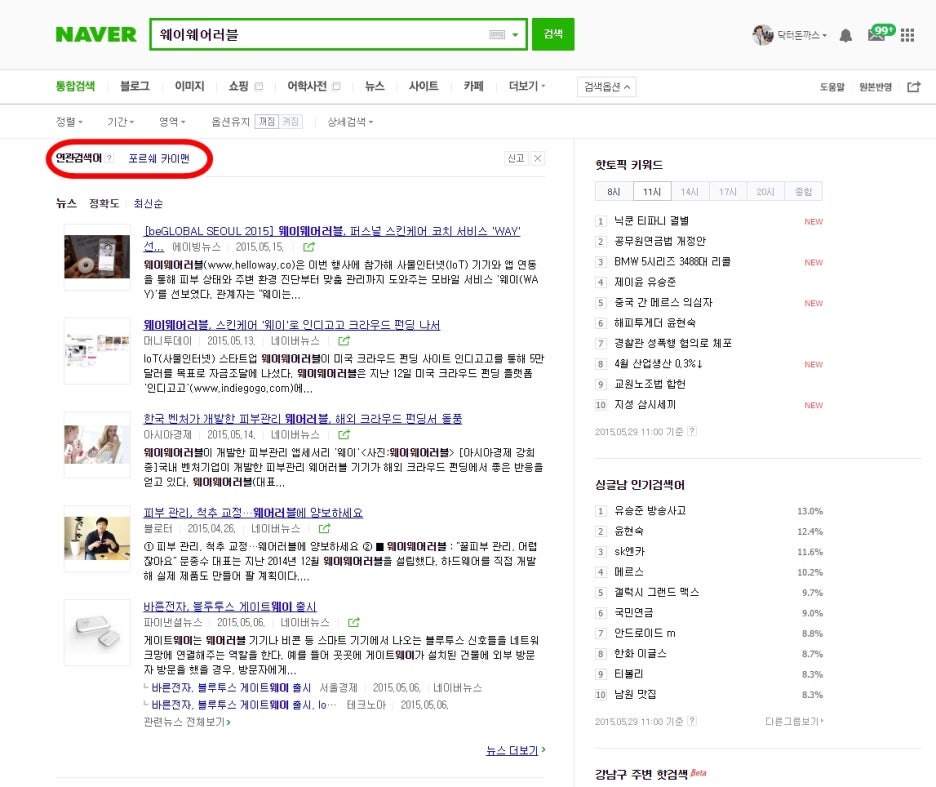
Task: Click 관련뉴스 전체보기 link
Action: click(187, 722)
